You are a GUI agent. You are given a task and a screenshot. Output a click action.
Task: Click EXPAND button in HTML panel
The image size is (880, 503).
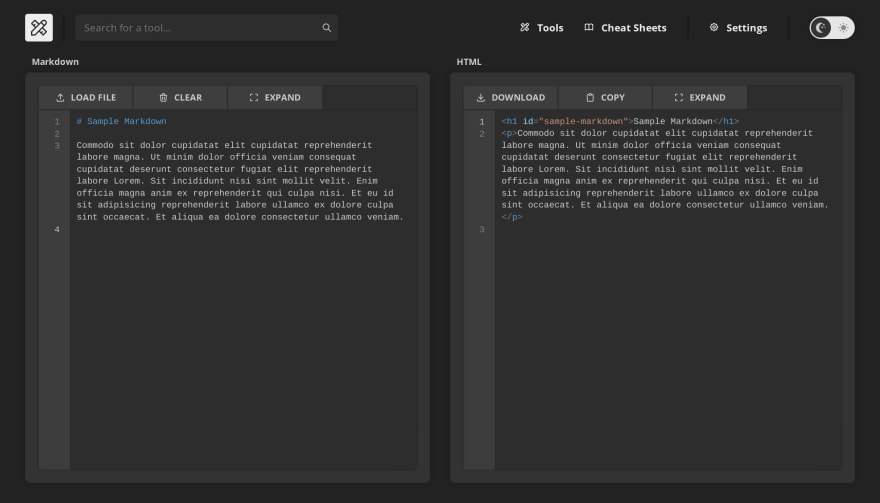[x=700, y=98]
